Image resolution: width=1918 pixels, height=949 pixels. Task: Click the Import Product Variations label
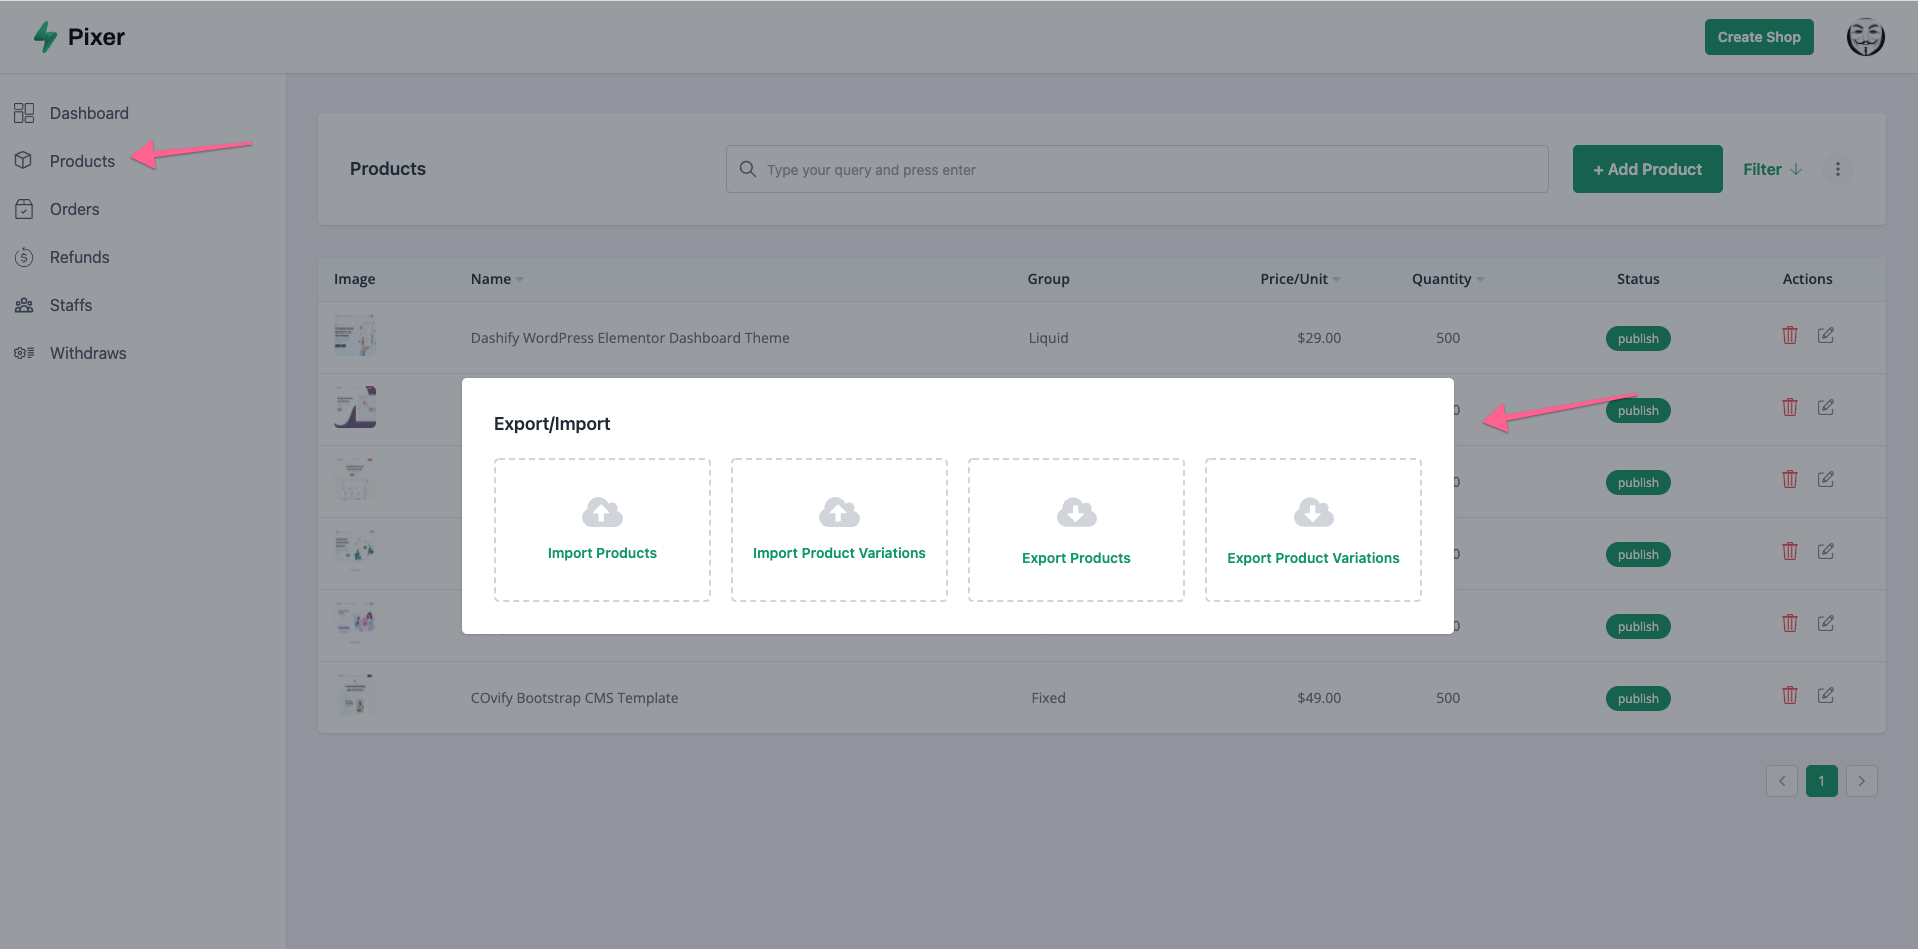point(839,553)
